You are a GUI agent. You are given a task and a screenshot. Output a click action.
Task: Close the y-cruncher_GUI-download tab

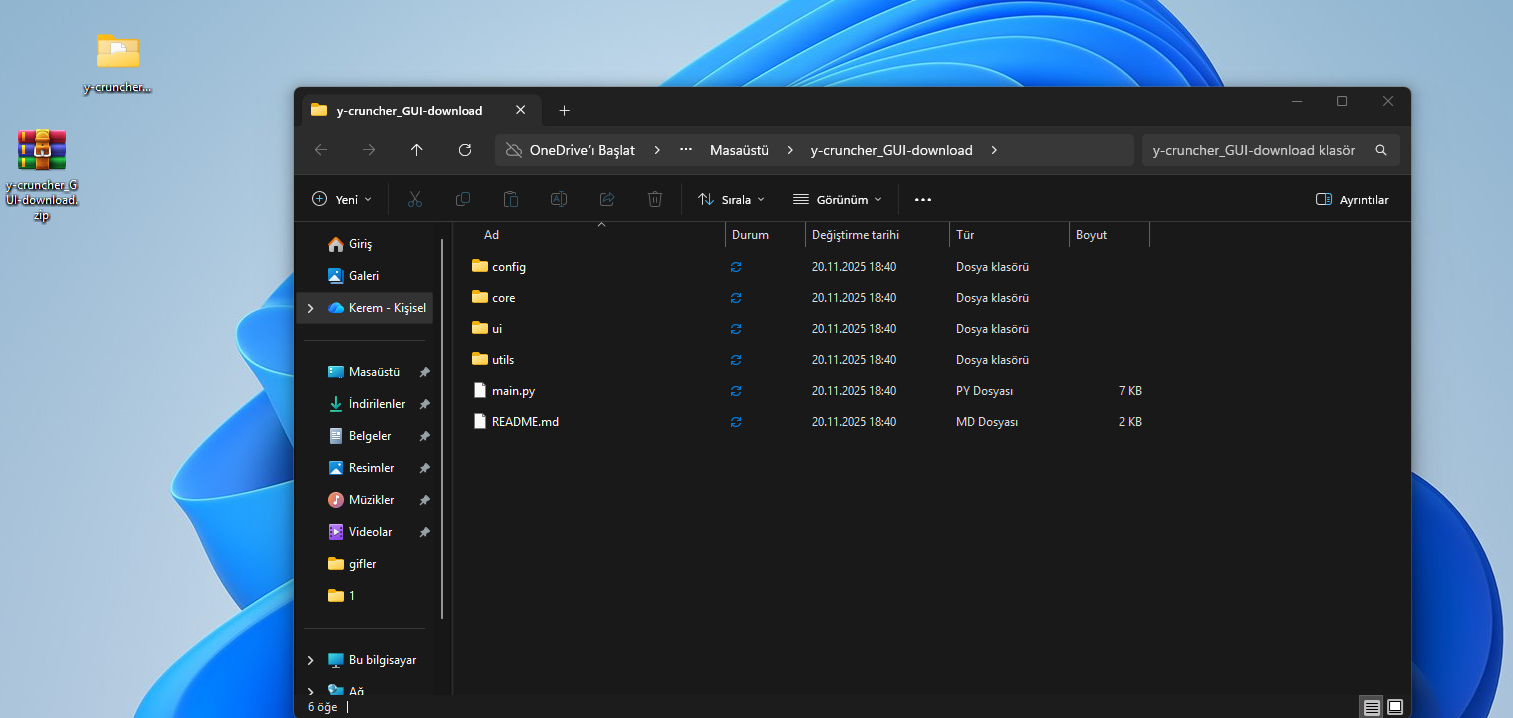(x=520, y=110)
